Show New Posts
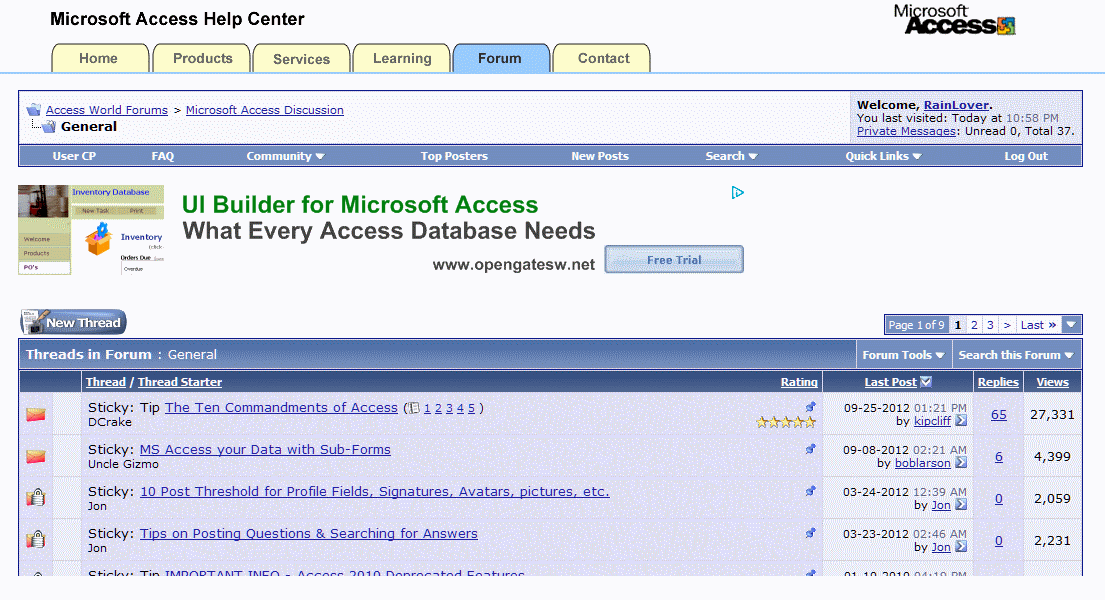The width and height of the screenshot is (1105, 600). (600, 157)
